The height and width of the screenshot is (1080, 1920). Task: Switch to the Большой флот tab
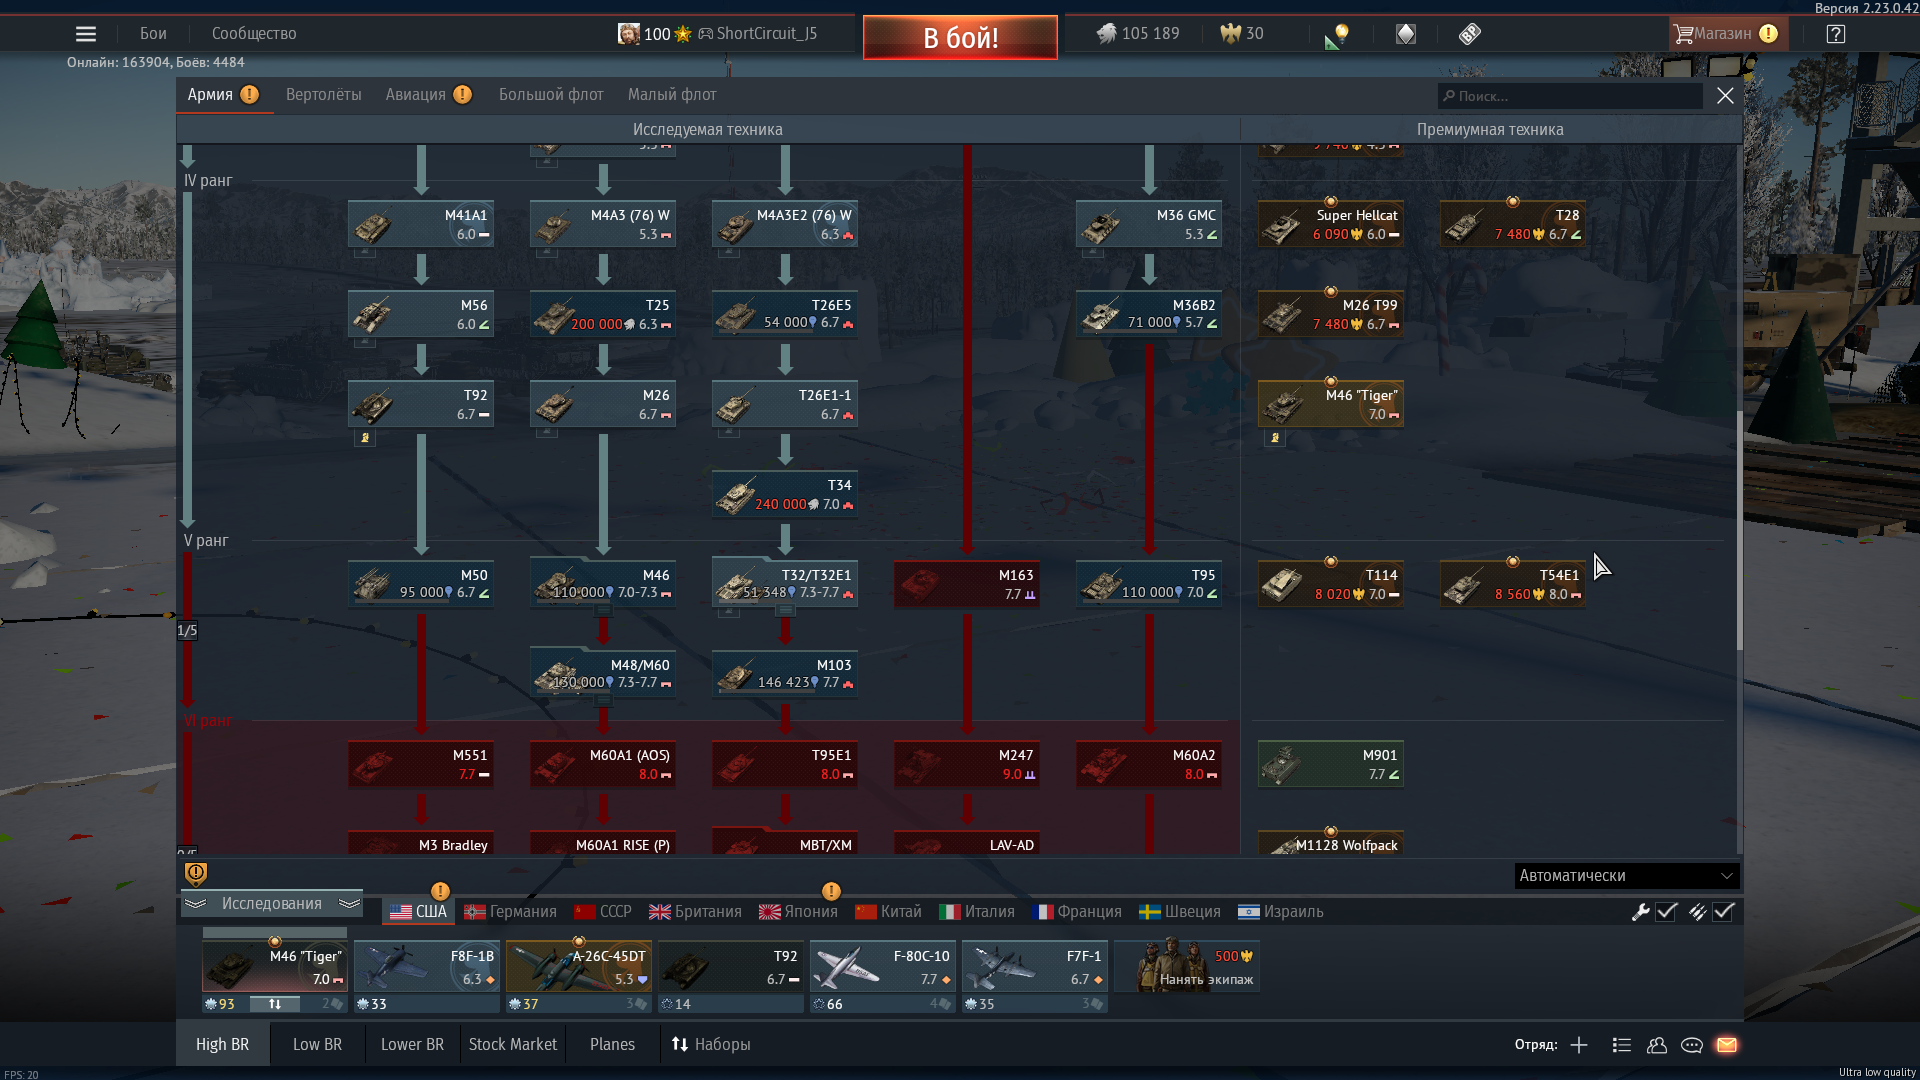pyautogui.click(x=551, y=95)
